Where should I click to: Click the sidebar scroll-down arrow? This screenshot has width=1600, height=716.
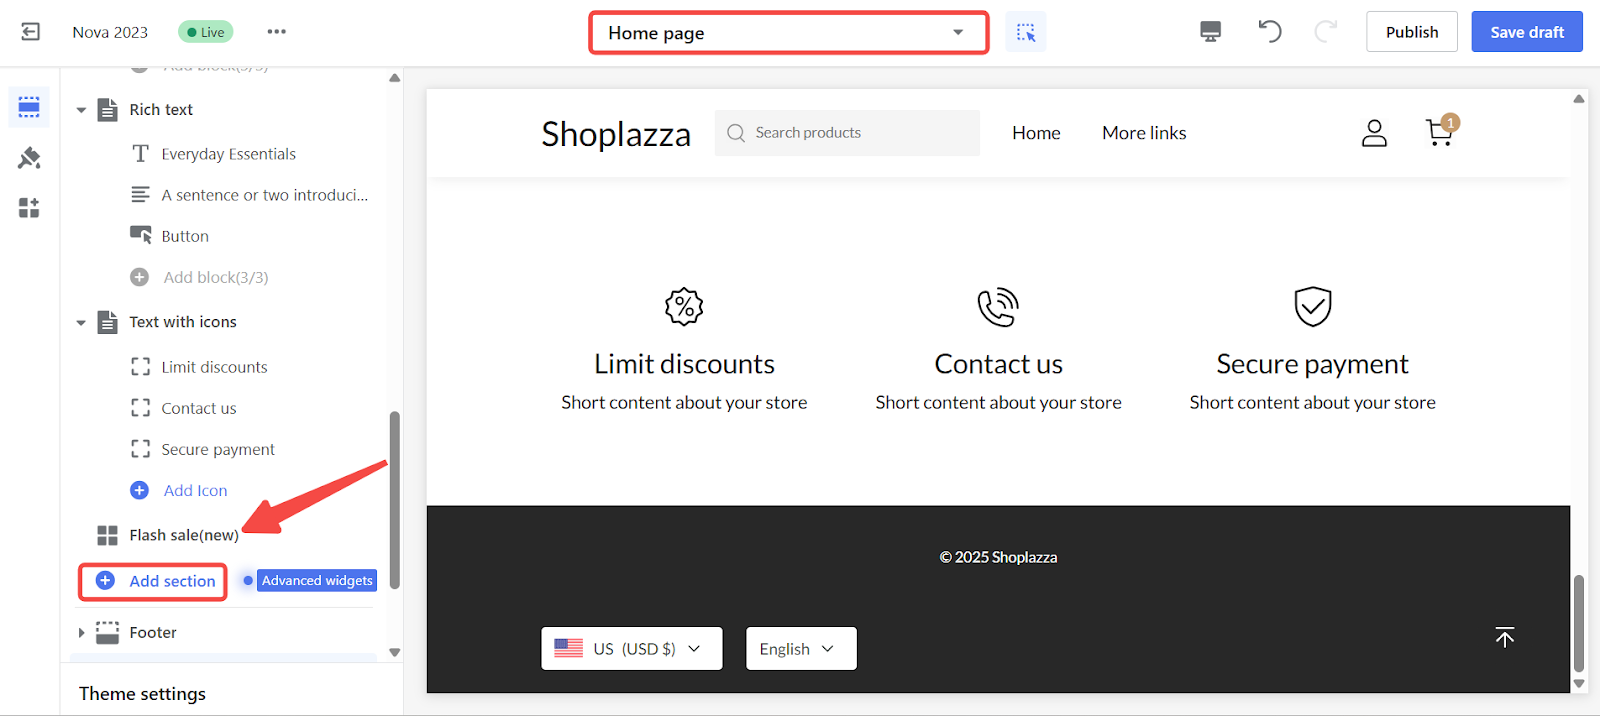(394, 652)
